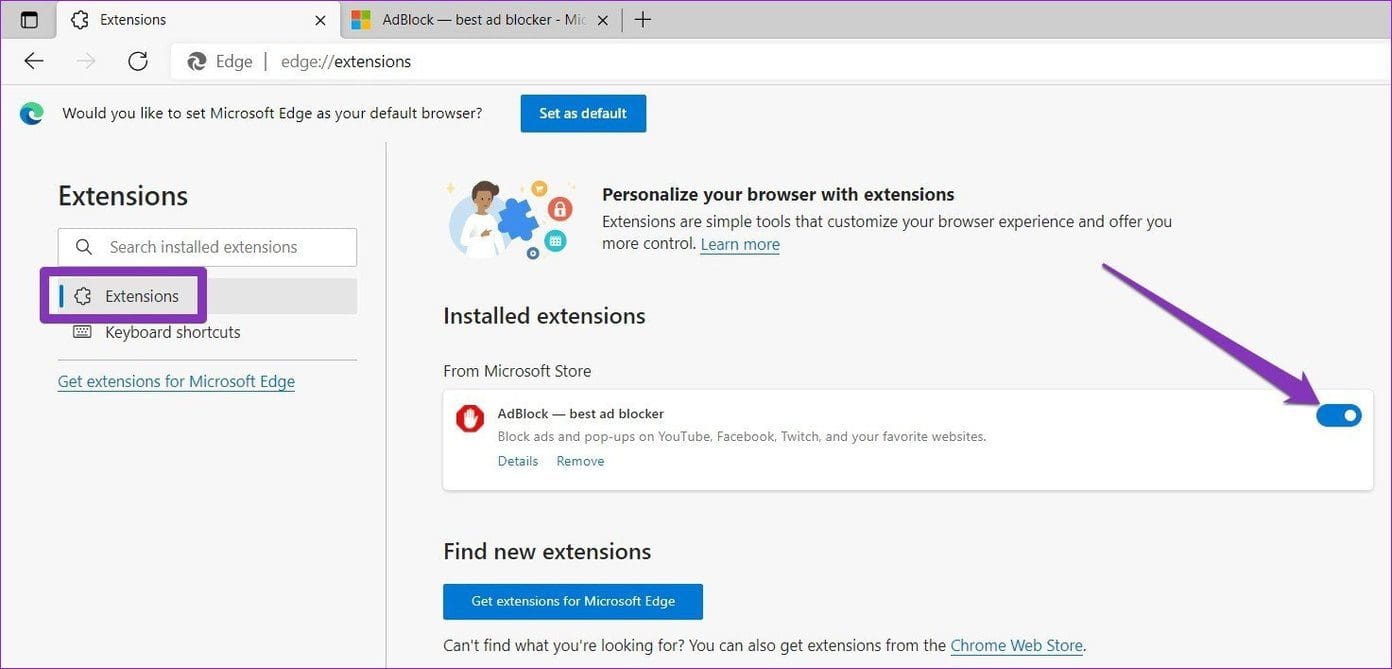
Task: Click the Edge logo in address bar
Action: [197, 62]
